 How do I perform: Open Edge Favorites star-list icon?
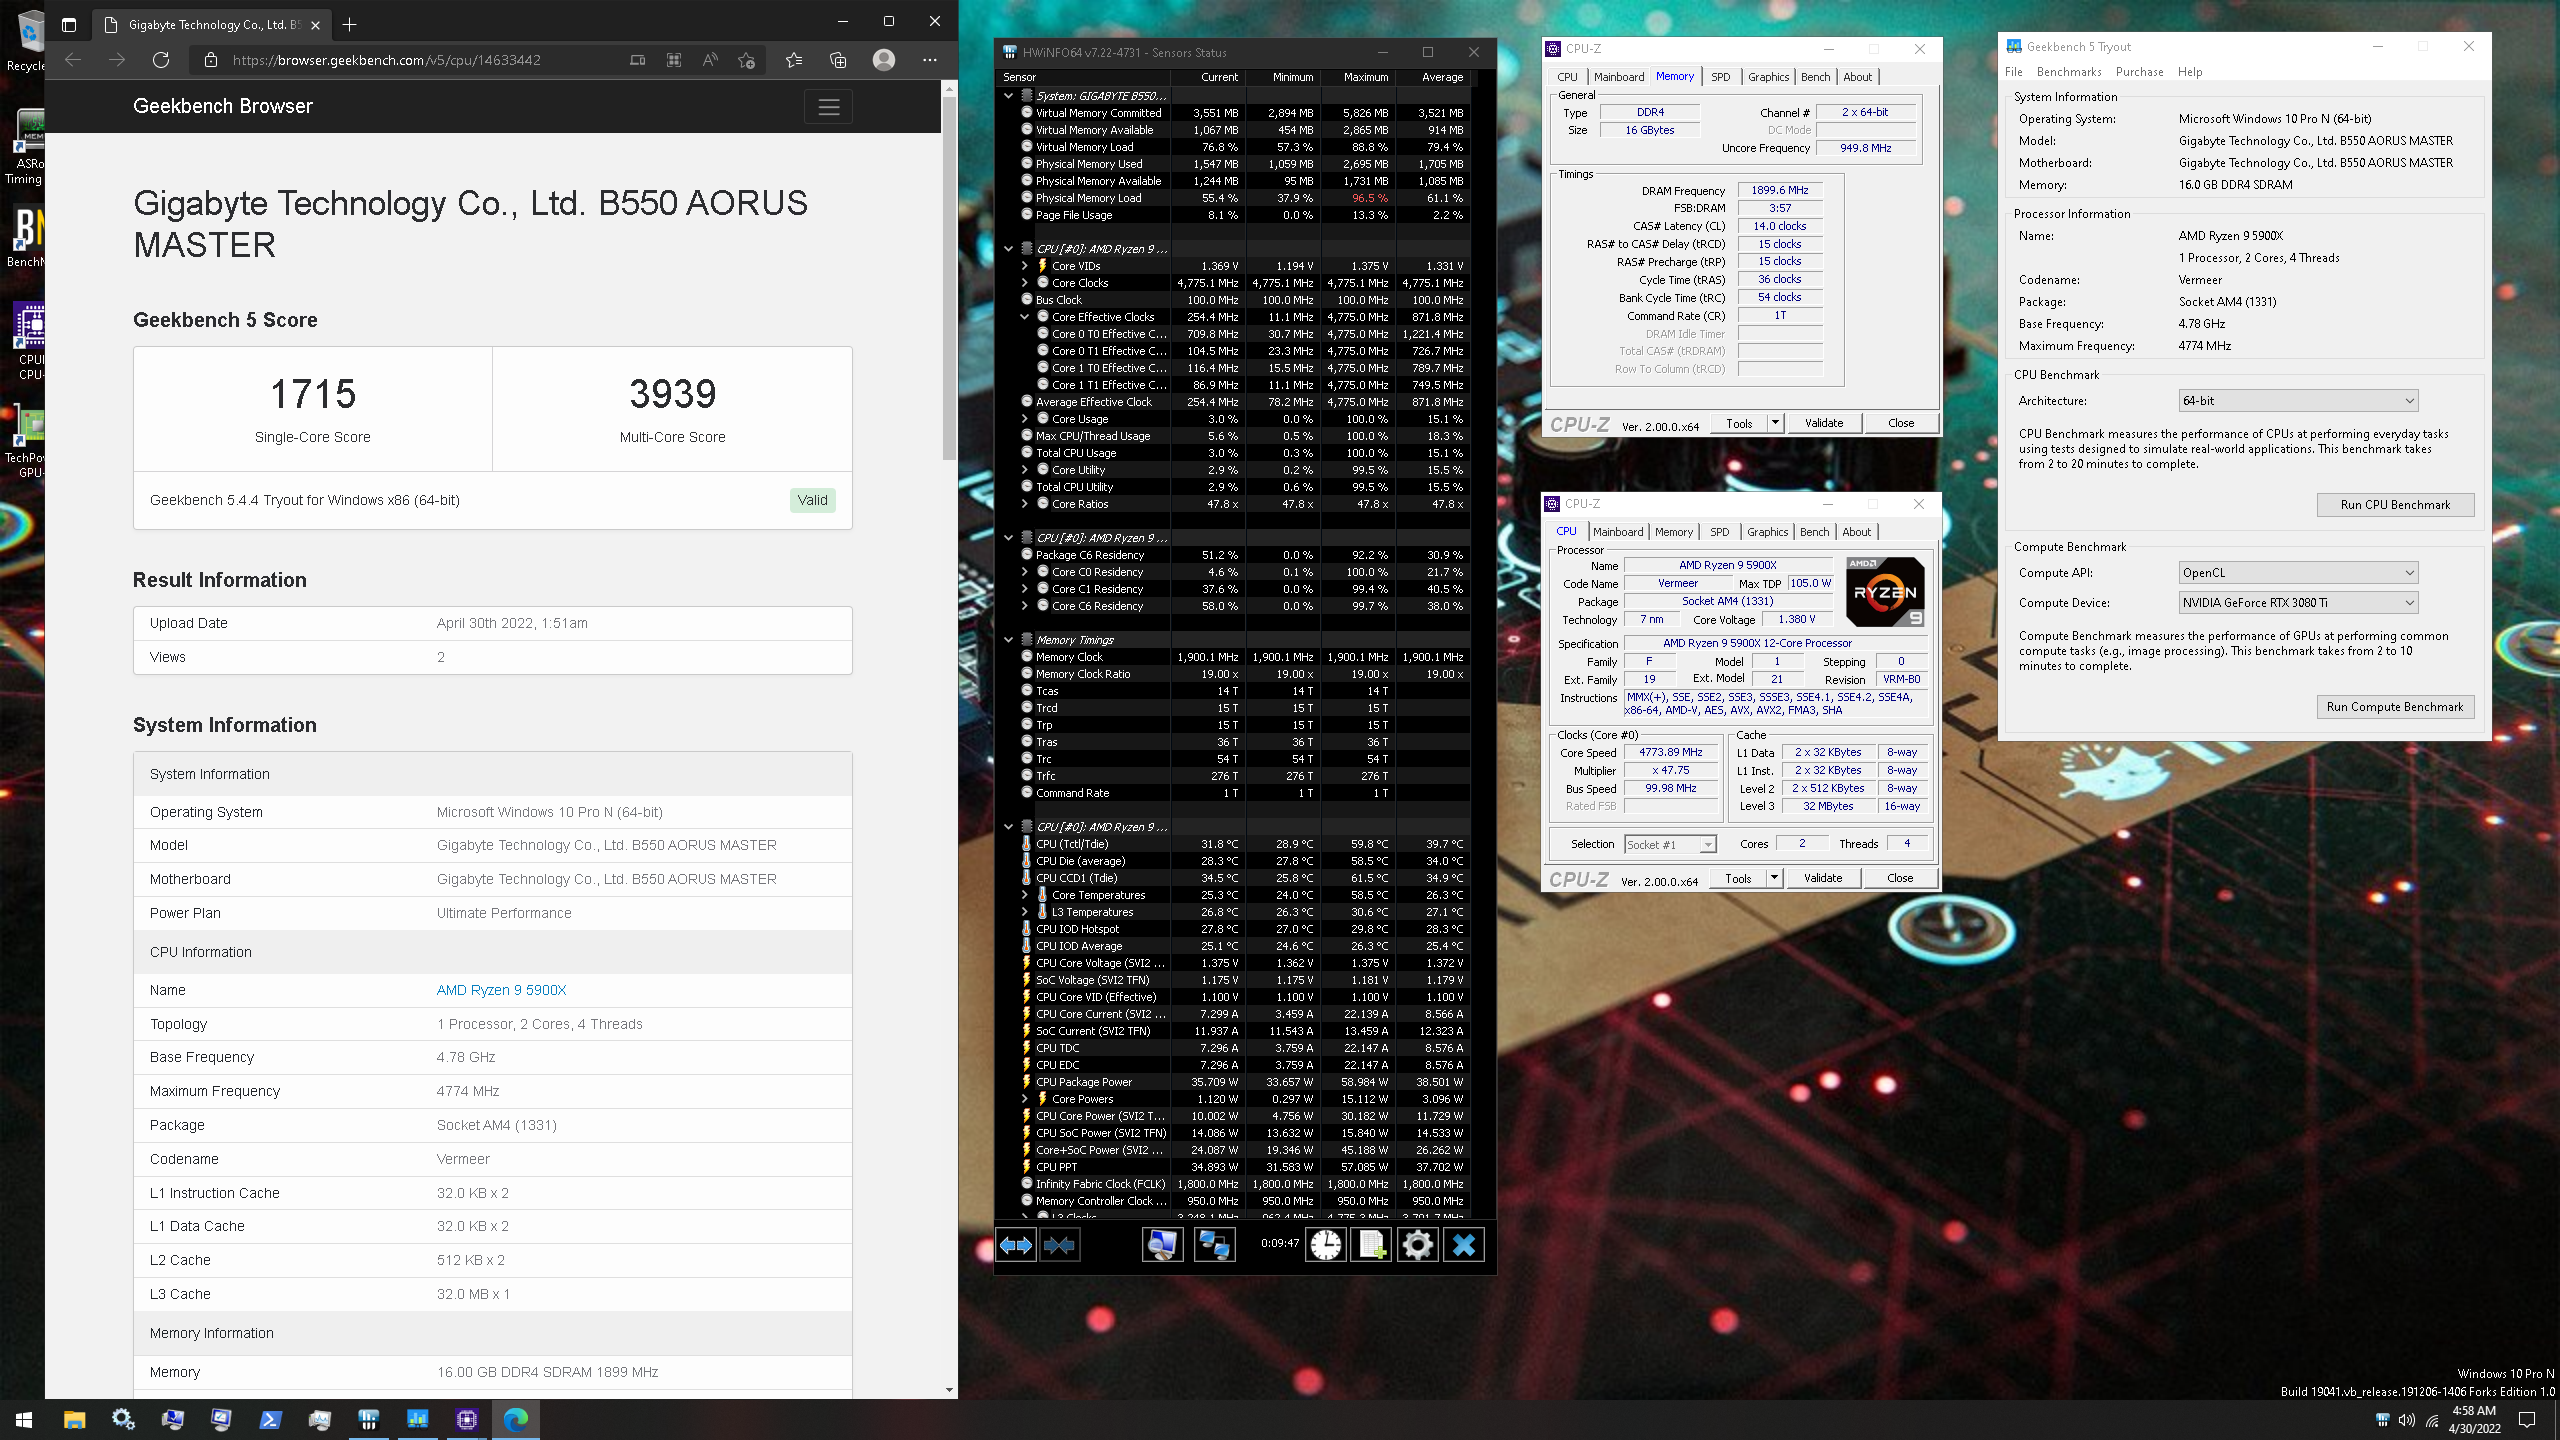[x=794, y=60]
